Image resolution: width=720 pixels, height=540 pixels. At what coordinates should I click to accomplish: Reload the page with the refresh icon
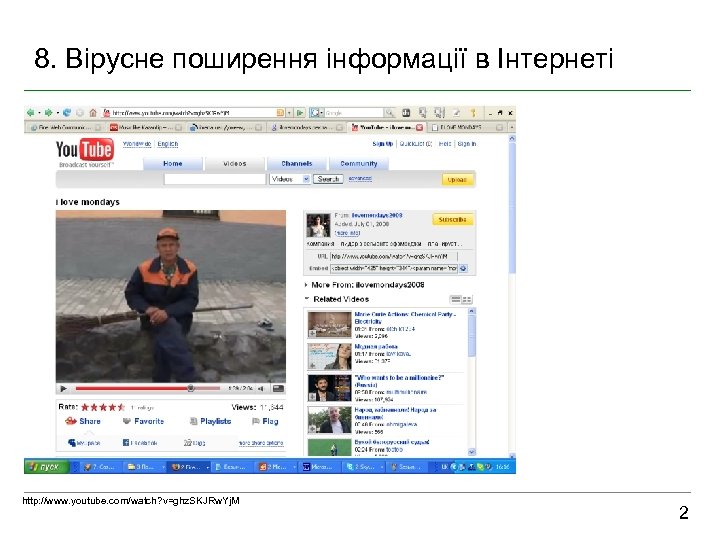pos(67,112)
